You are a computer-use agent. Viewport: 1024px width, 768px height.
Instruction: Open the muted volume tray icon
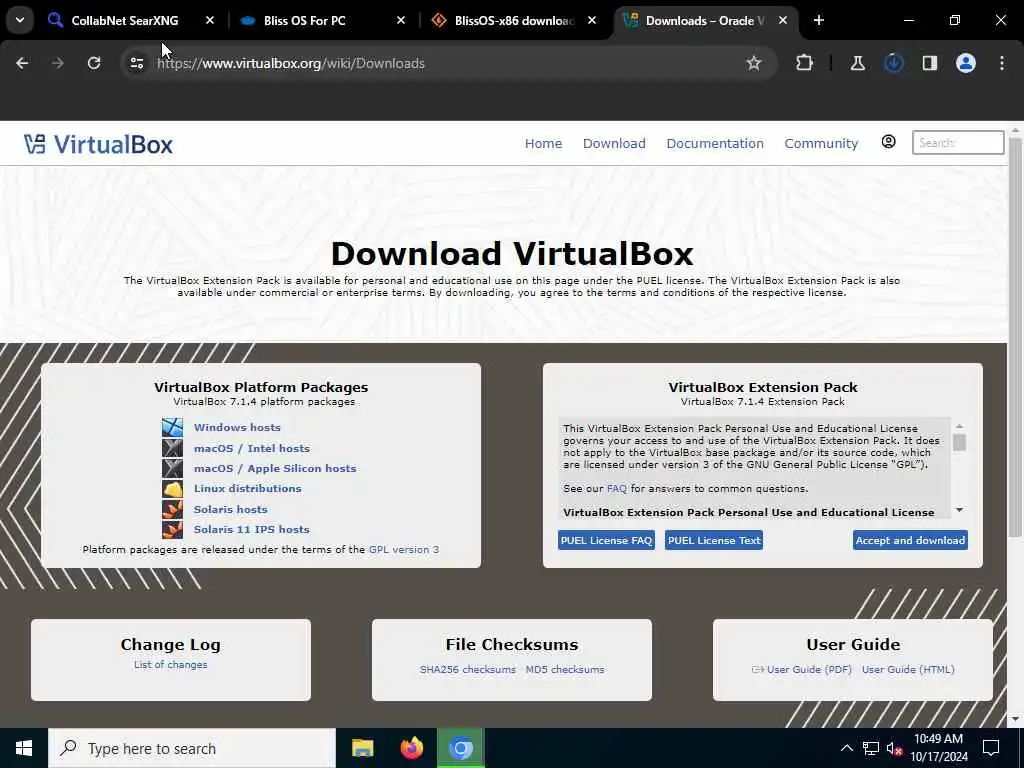[x=895, y=748]
